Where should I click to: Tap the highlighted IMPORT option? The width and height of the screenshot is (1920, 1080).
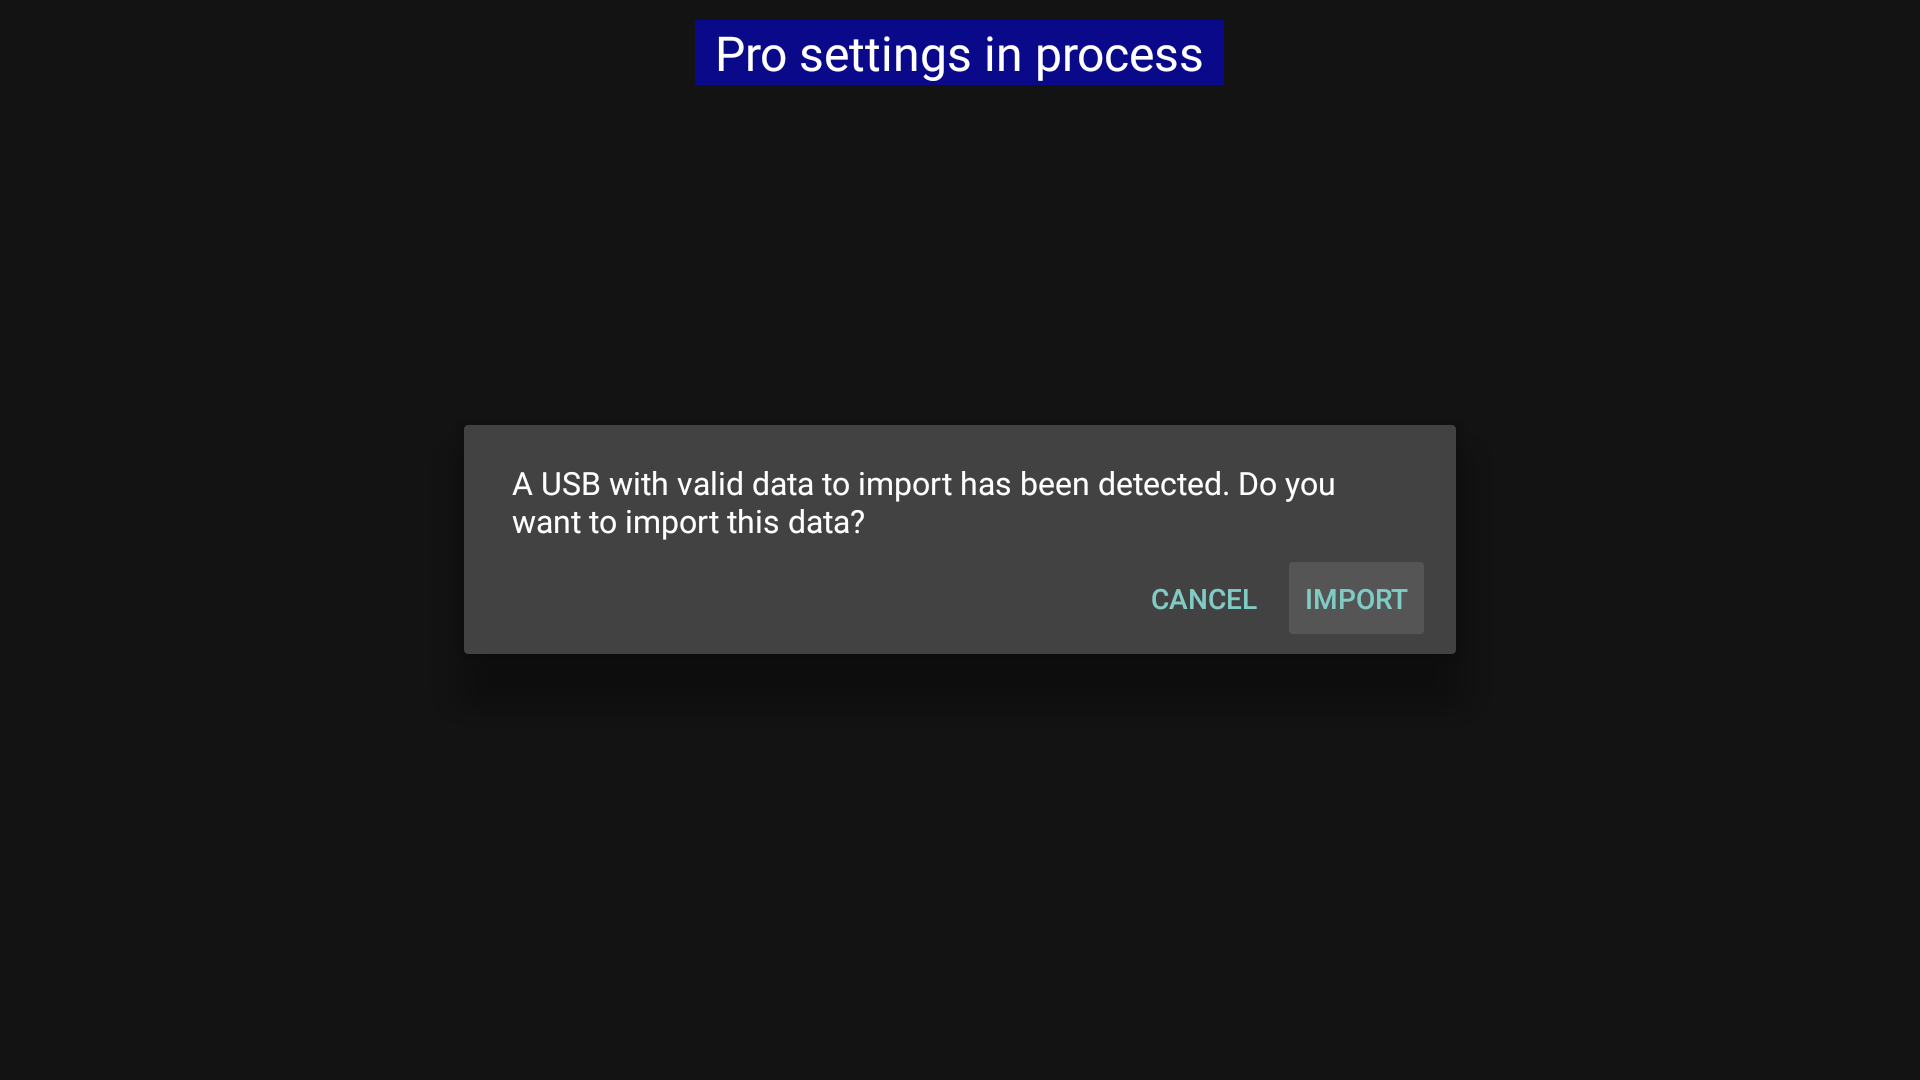click(x=1356, y=598)
